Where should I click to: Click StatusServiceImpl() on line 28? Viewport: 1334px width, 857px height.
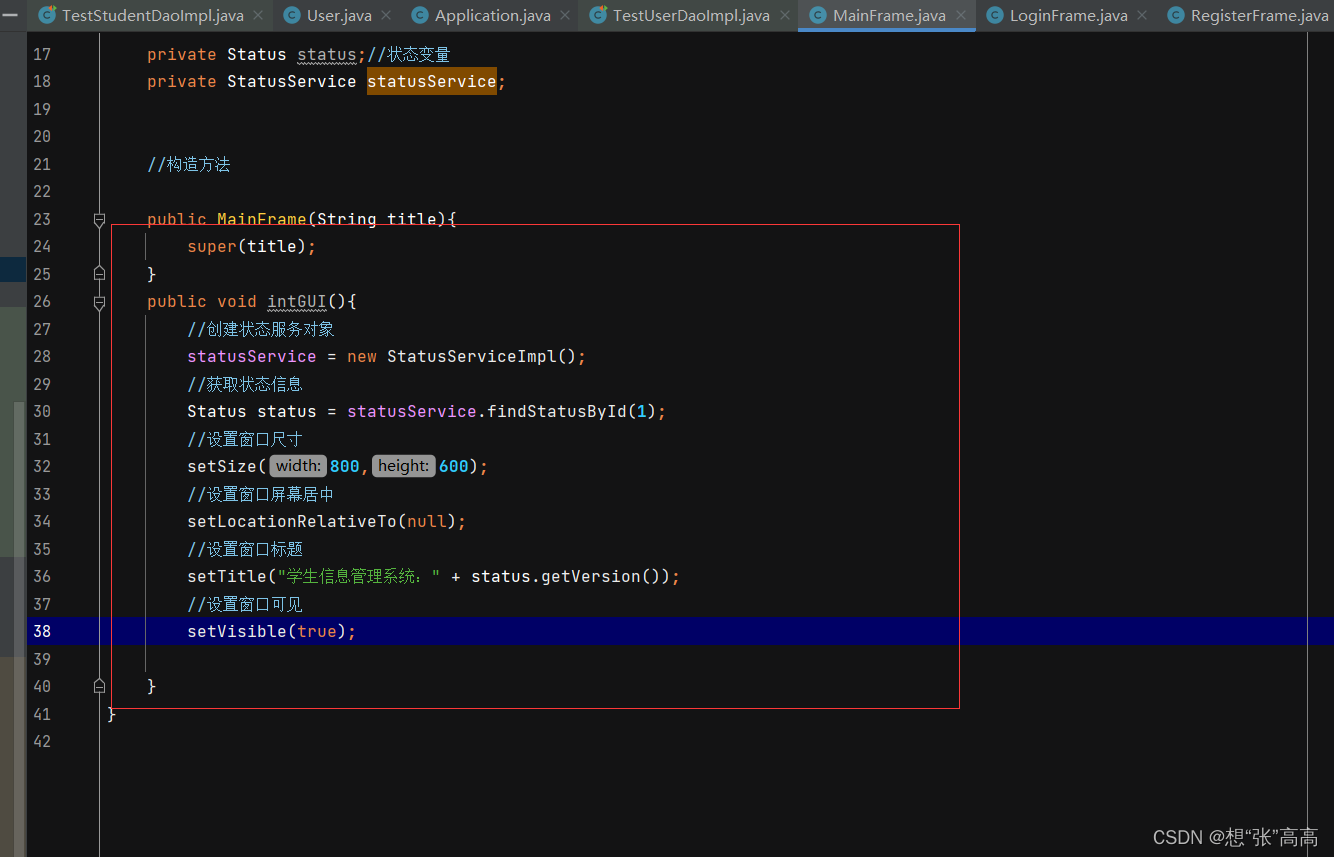tap(481, 356)
